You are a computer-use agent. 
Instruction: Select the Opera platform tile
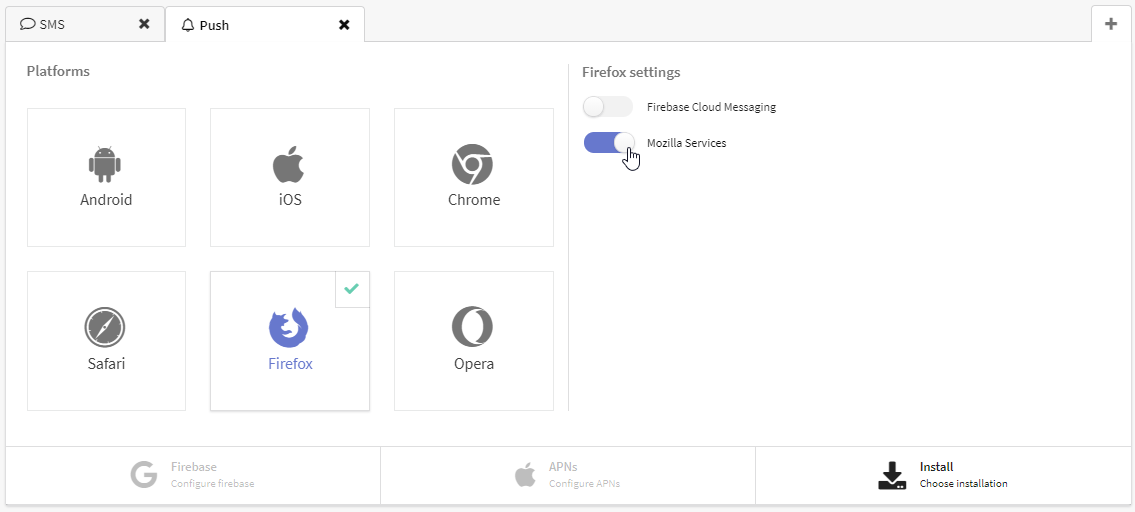pos(473,341)
